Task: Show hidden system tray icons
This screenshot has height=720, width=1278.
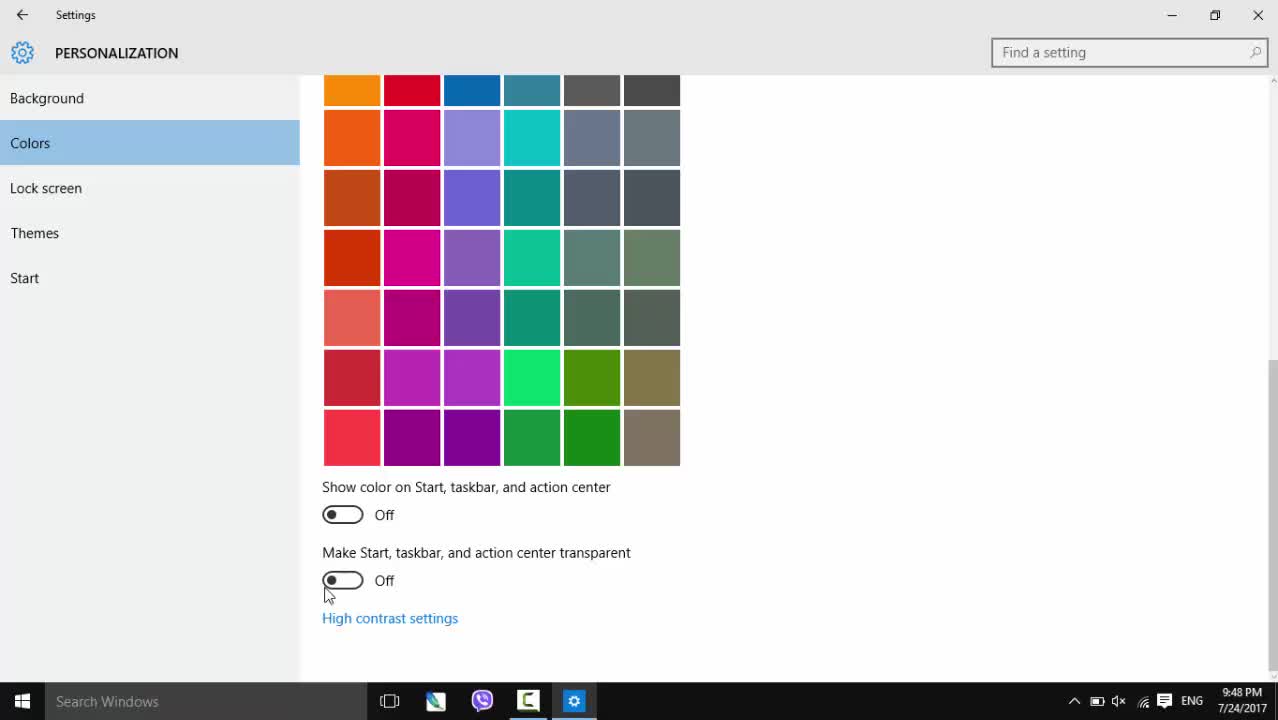Action: point(1074,701)
